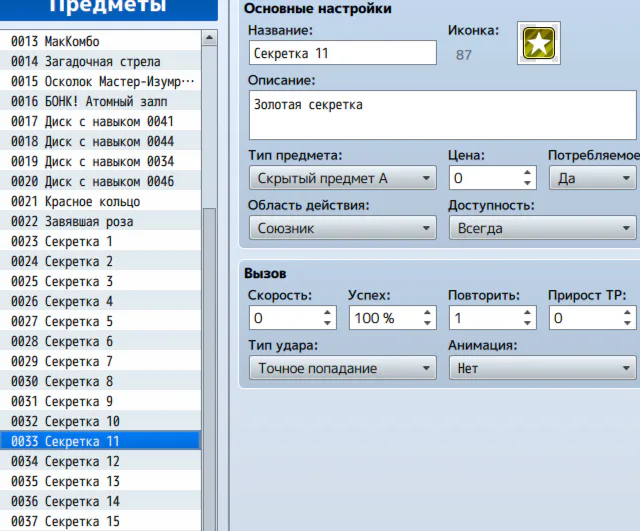Image resolution: width=640 pixels, height=531 pixels.
Task: Open the Потребляемое dropdown set to Да
Action: (594, 178)
